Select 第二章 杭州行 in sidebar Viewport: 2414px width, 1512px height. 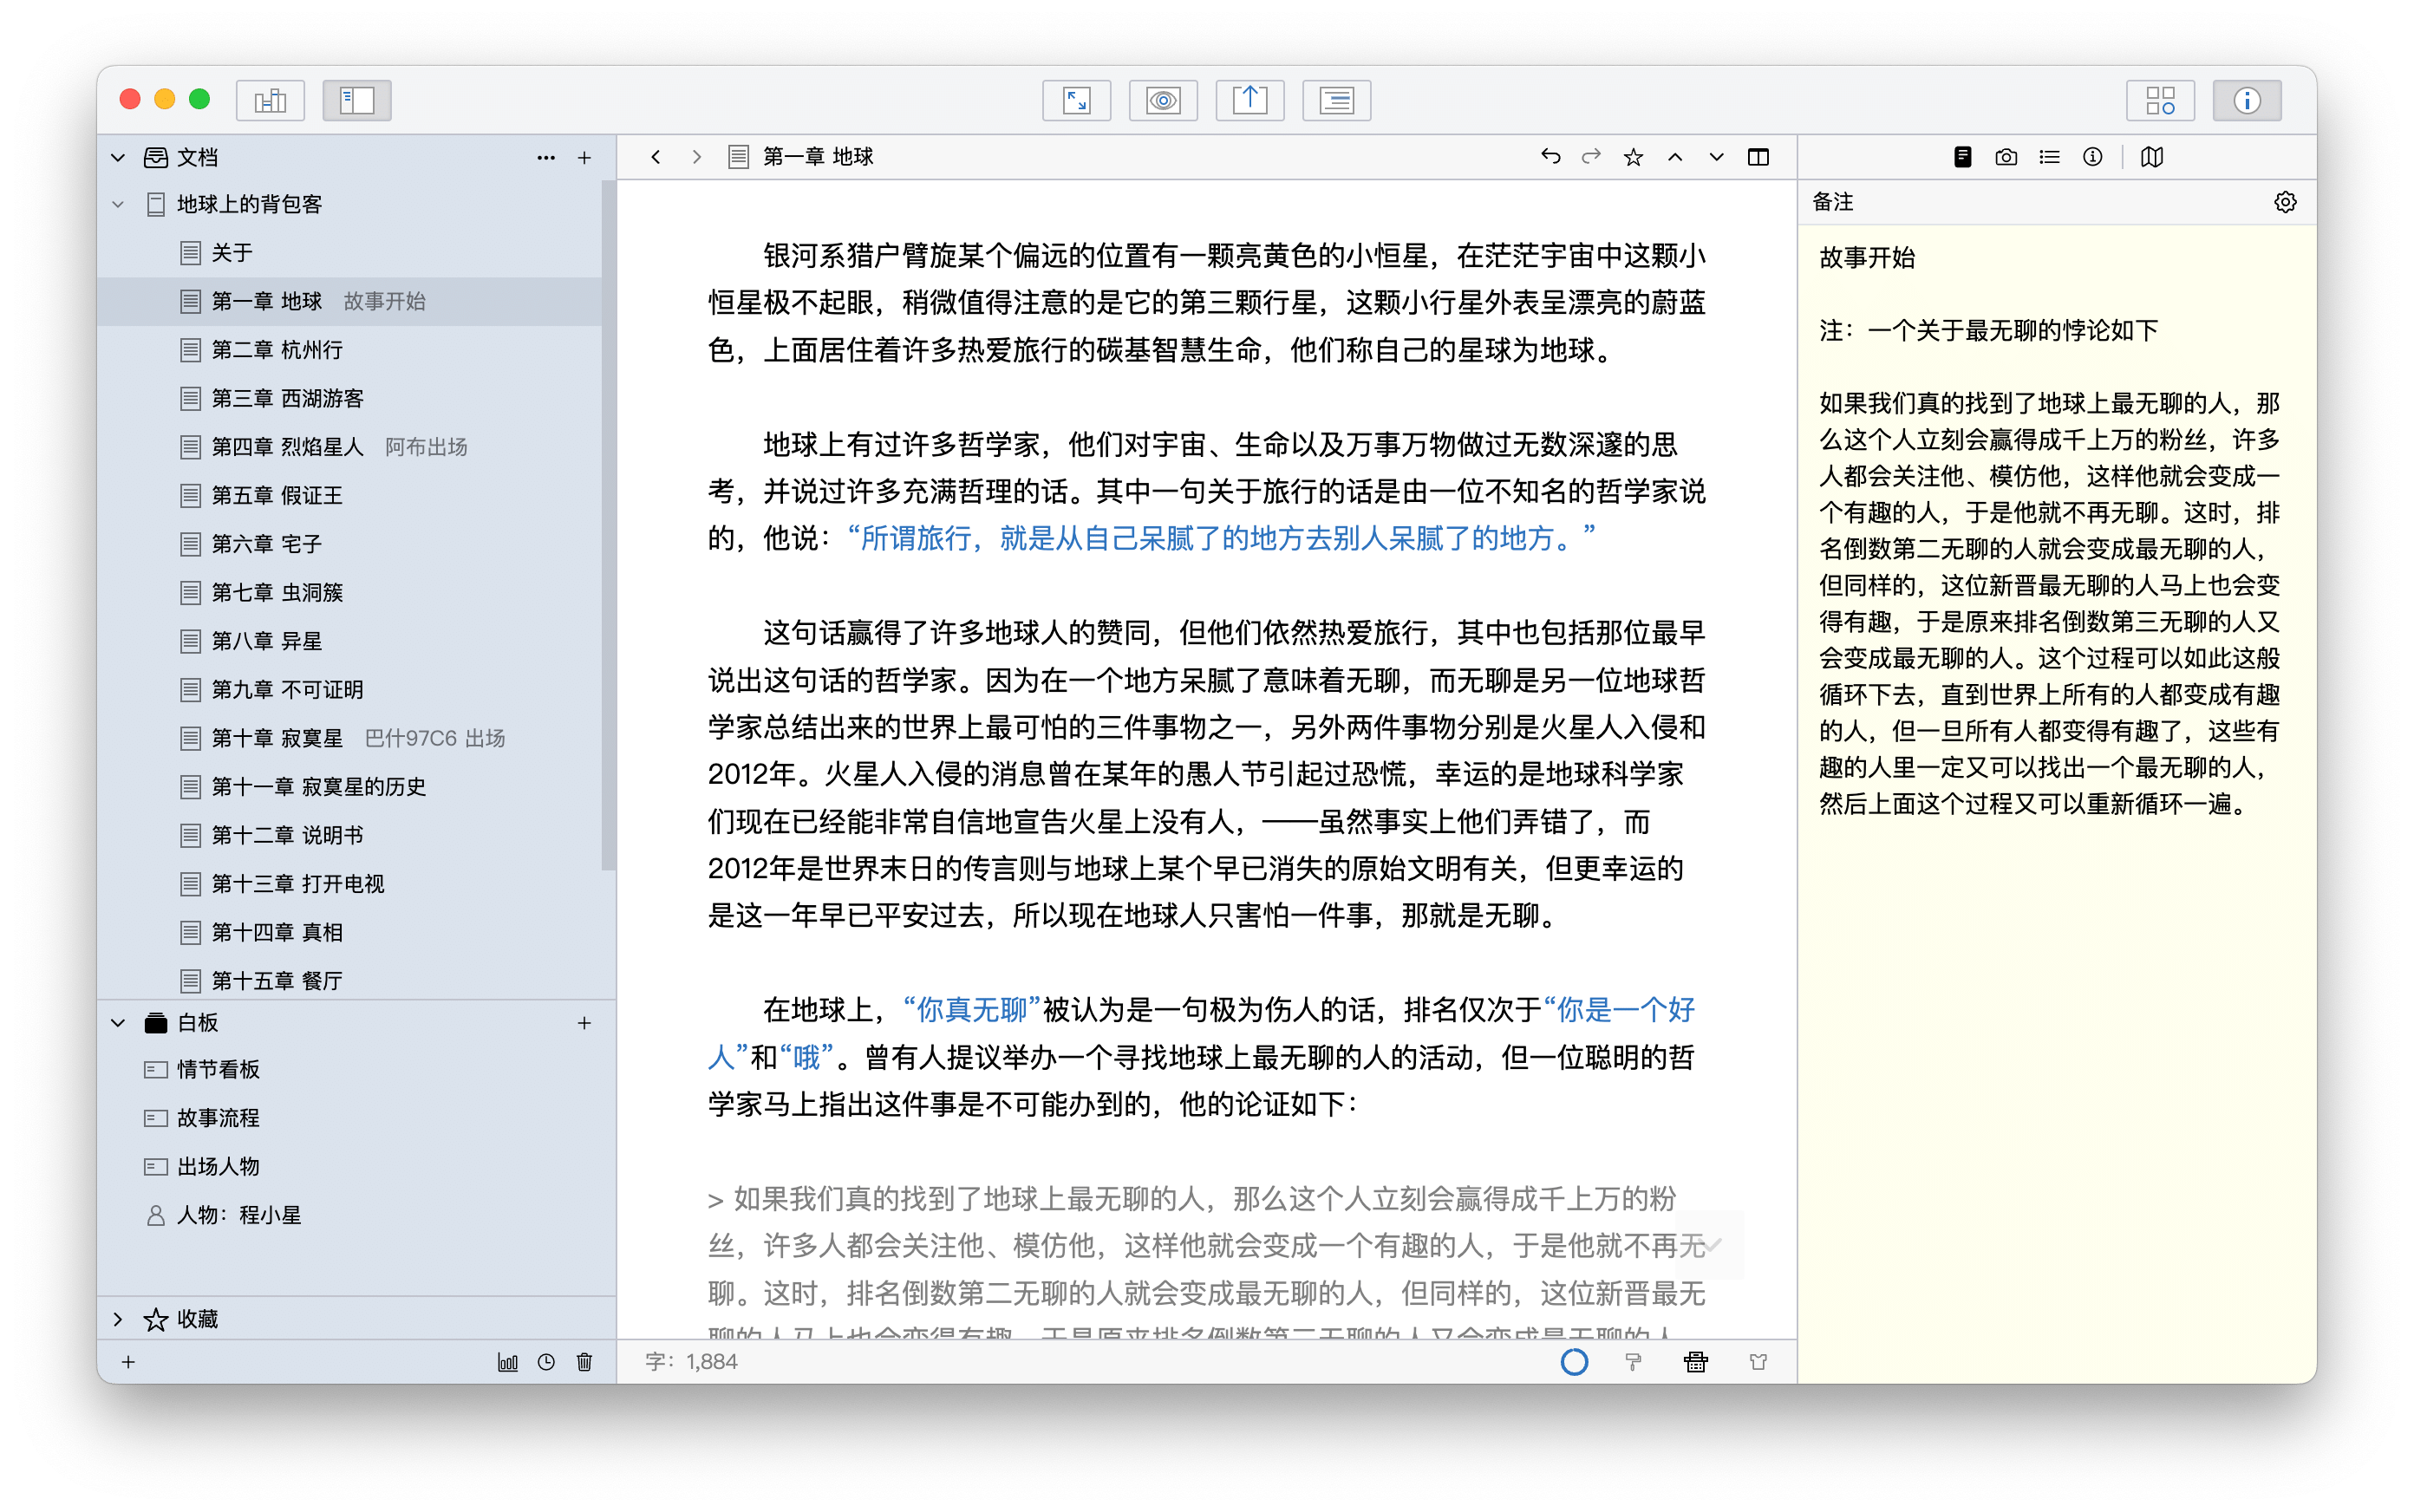[349, 350]
